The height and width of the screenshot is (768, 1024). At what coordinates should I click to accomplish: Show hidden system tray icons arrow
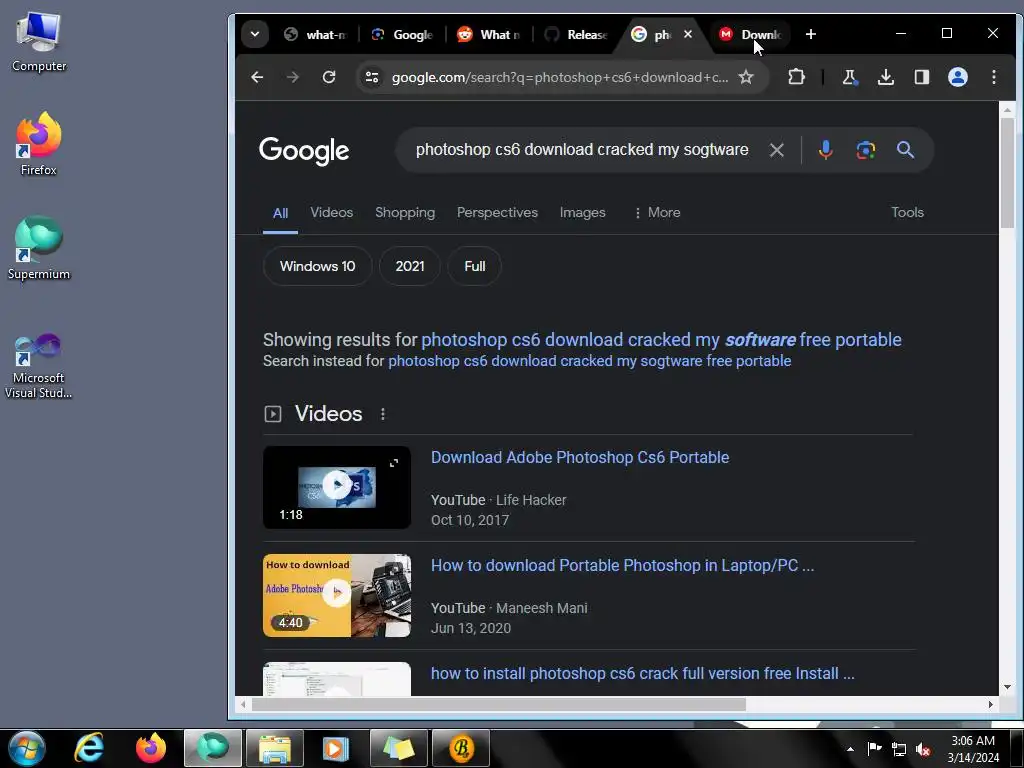coord(850,749)
